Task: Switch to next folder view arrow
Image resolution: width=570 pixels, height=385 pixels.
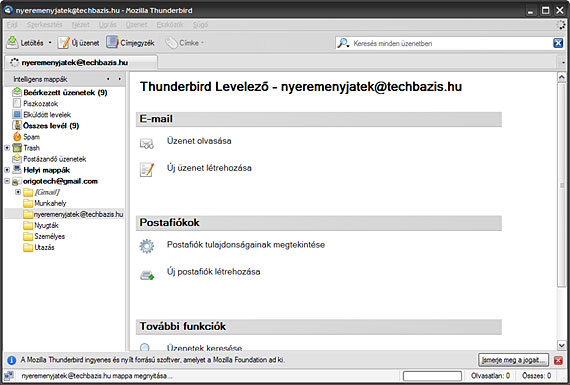Action: pyautogui.click(x=119, y=79)
